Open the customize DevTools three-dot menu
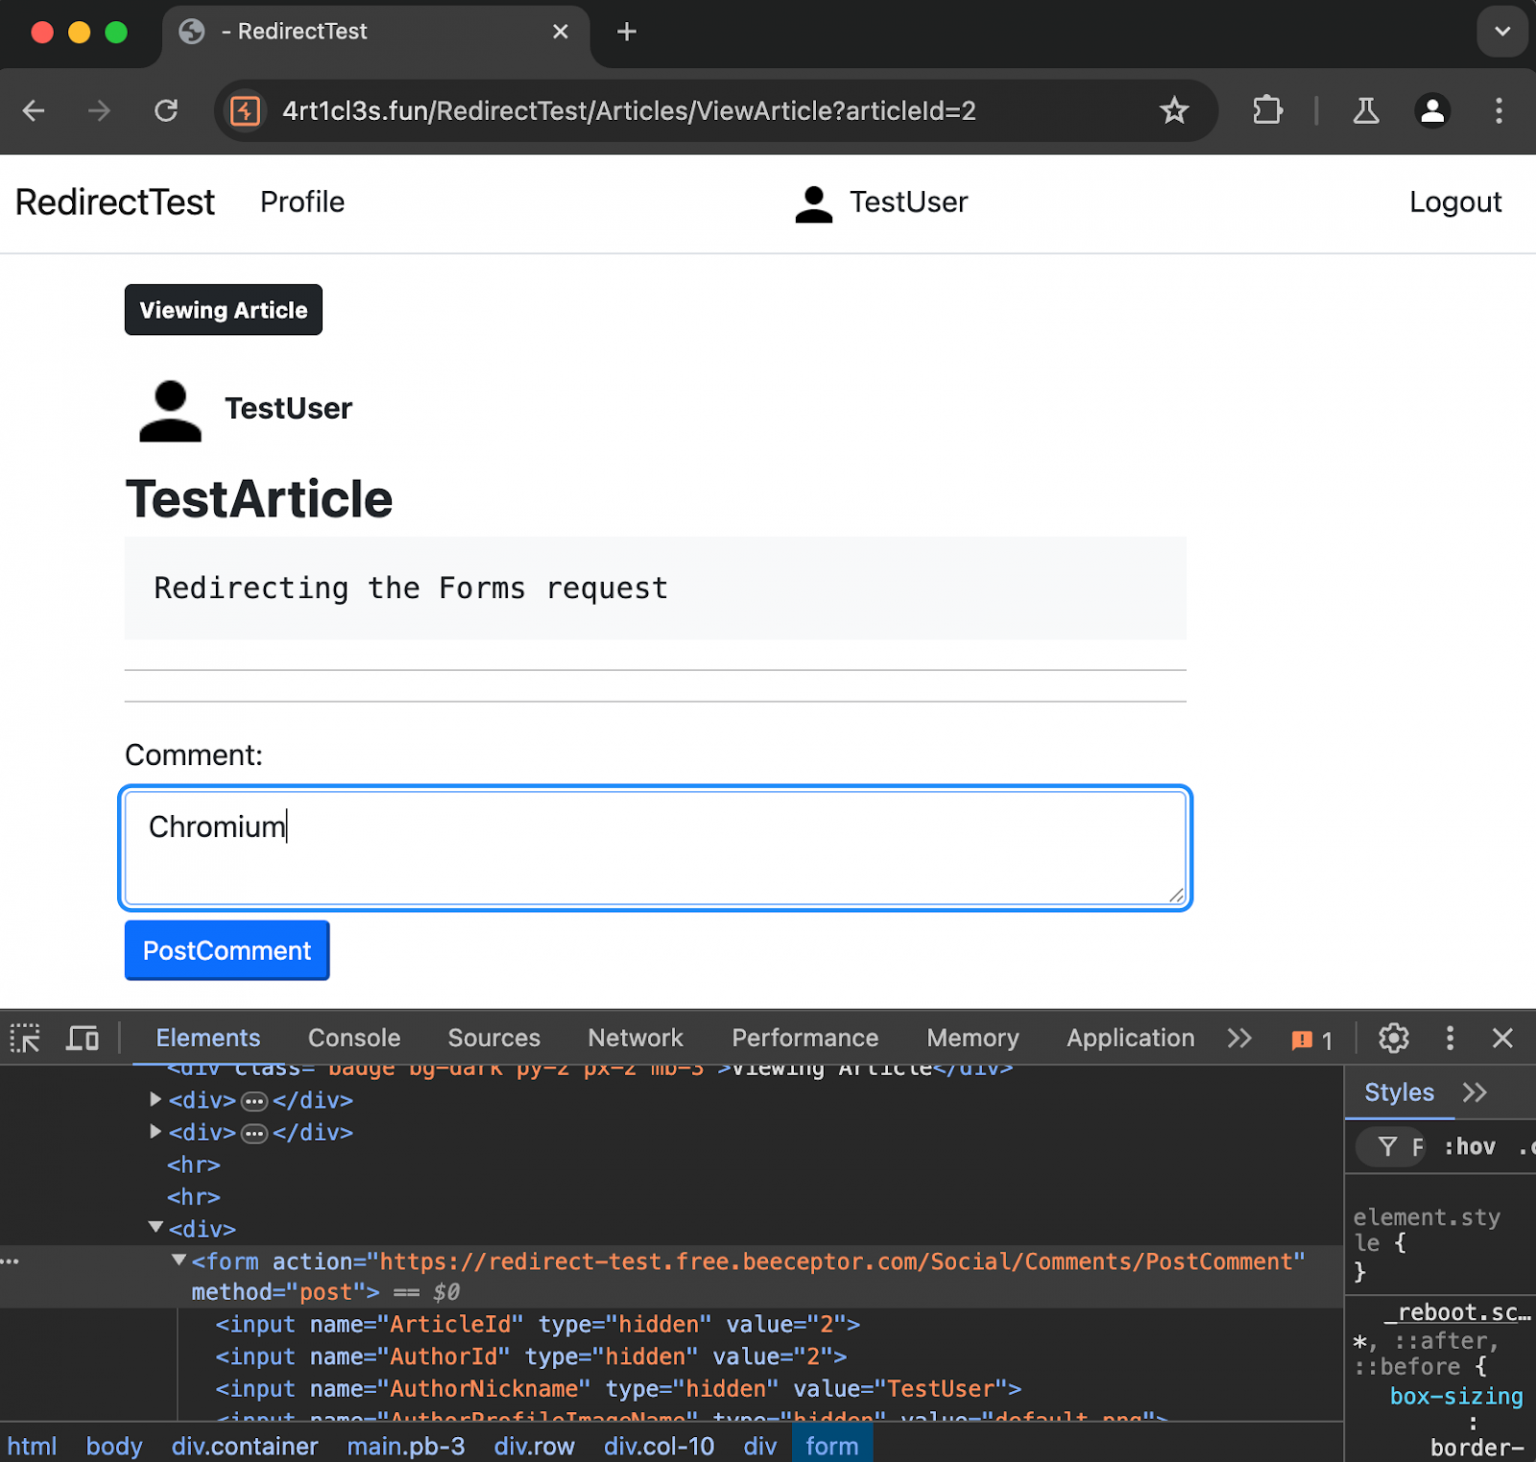The image size is (1536, 1462). [x=1450, y=1038]
